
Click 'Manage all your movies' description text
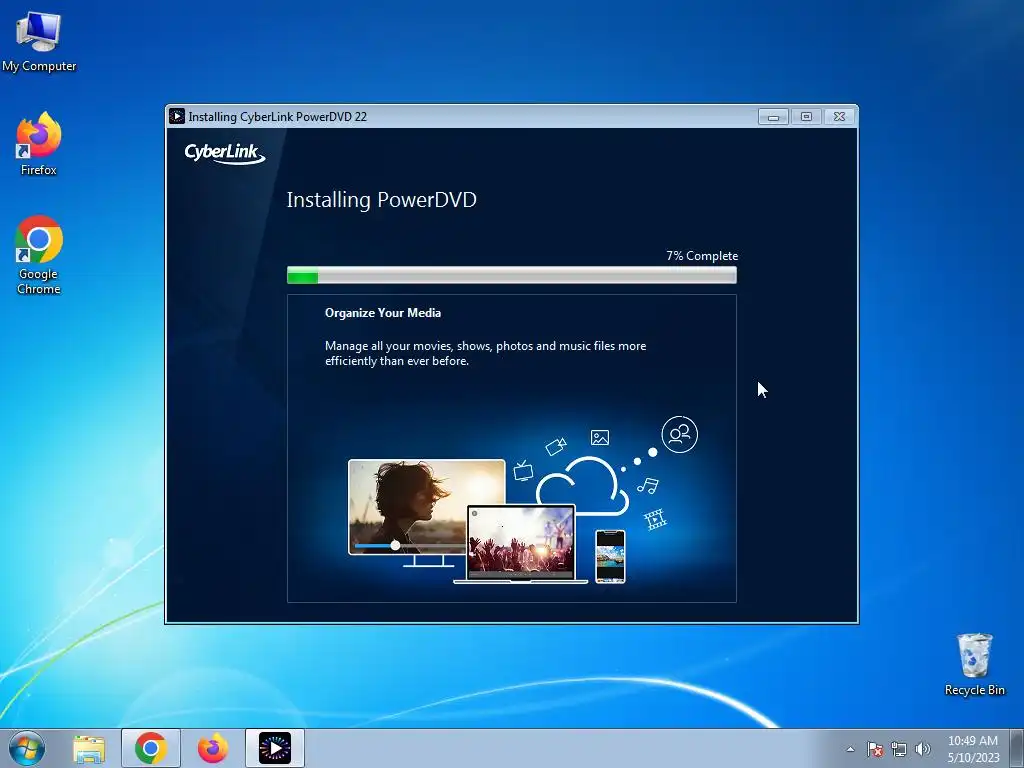(485, 353)
